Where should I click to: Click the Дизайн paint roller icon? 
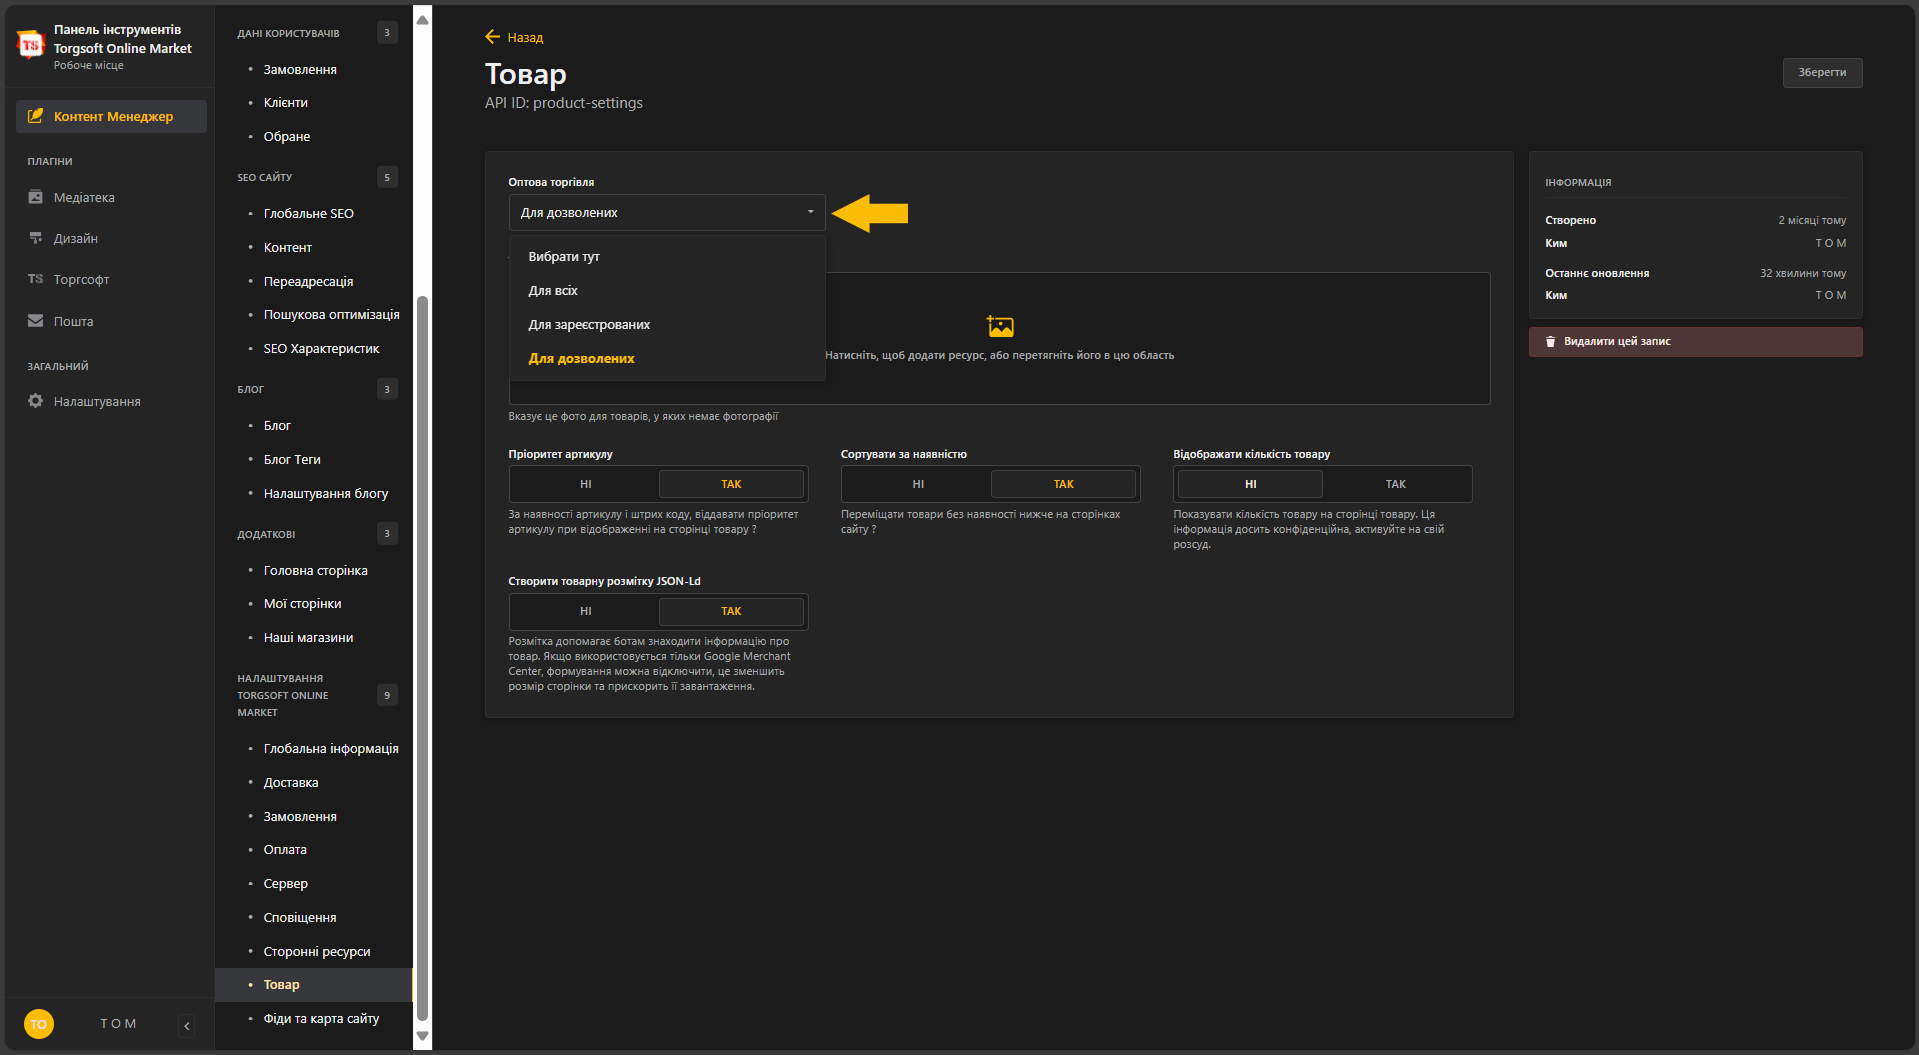click(36, 238)
